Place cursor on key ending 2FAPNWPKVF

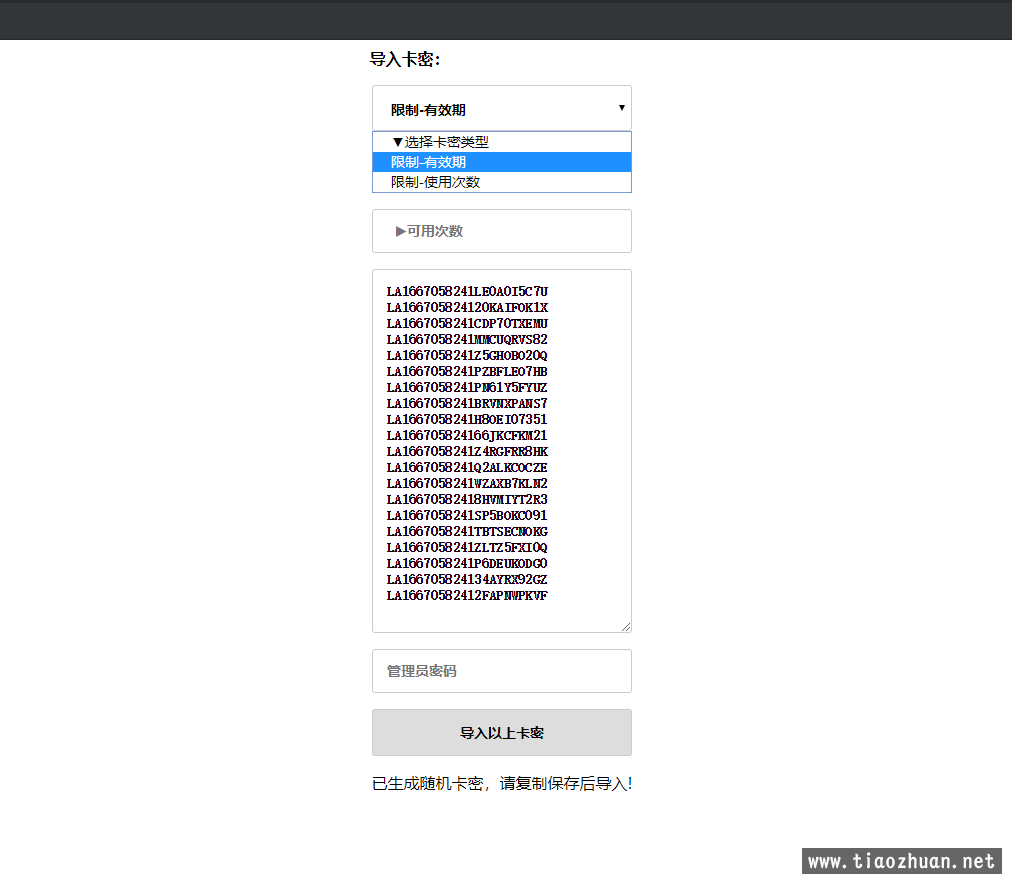pos(467,596)
